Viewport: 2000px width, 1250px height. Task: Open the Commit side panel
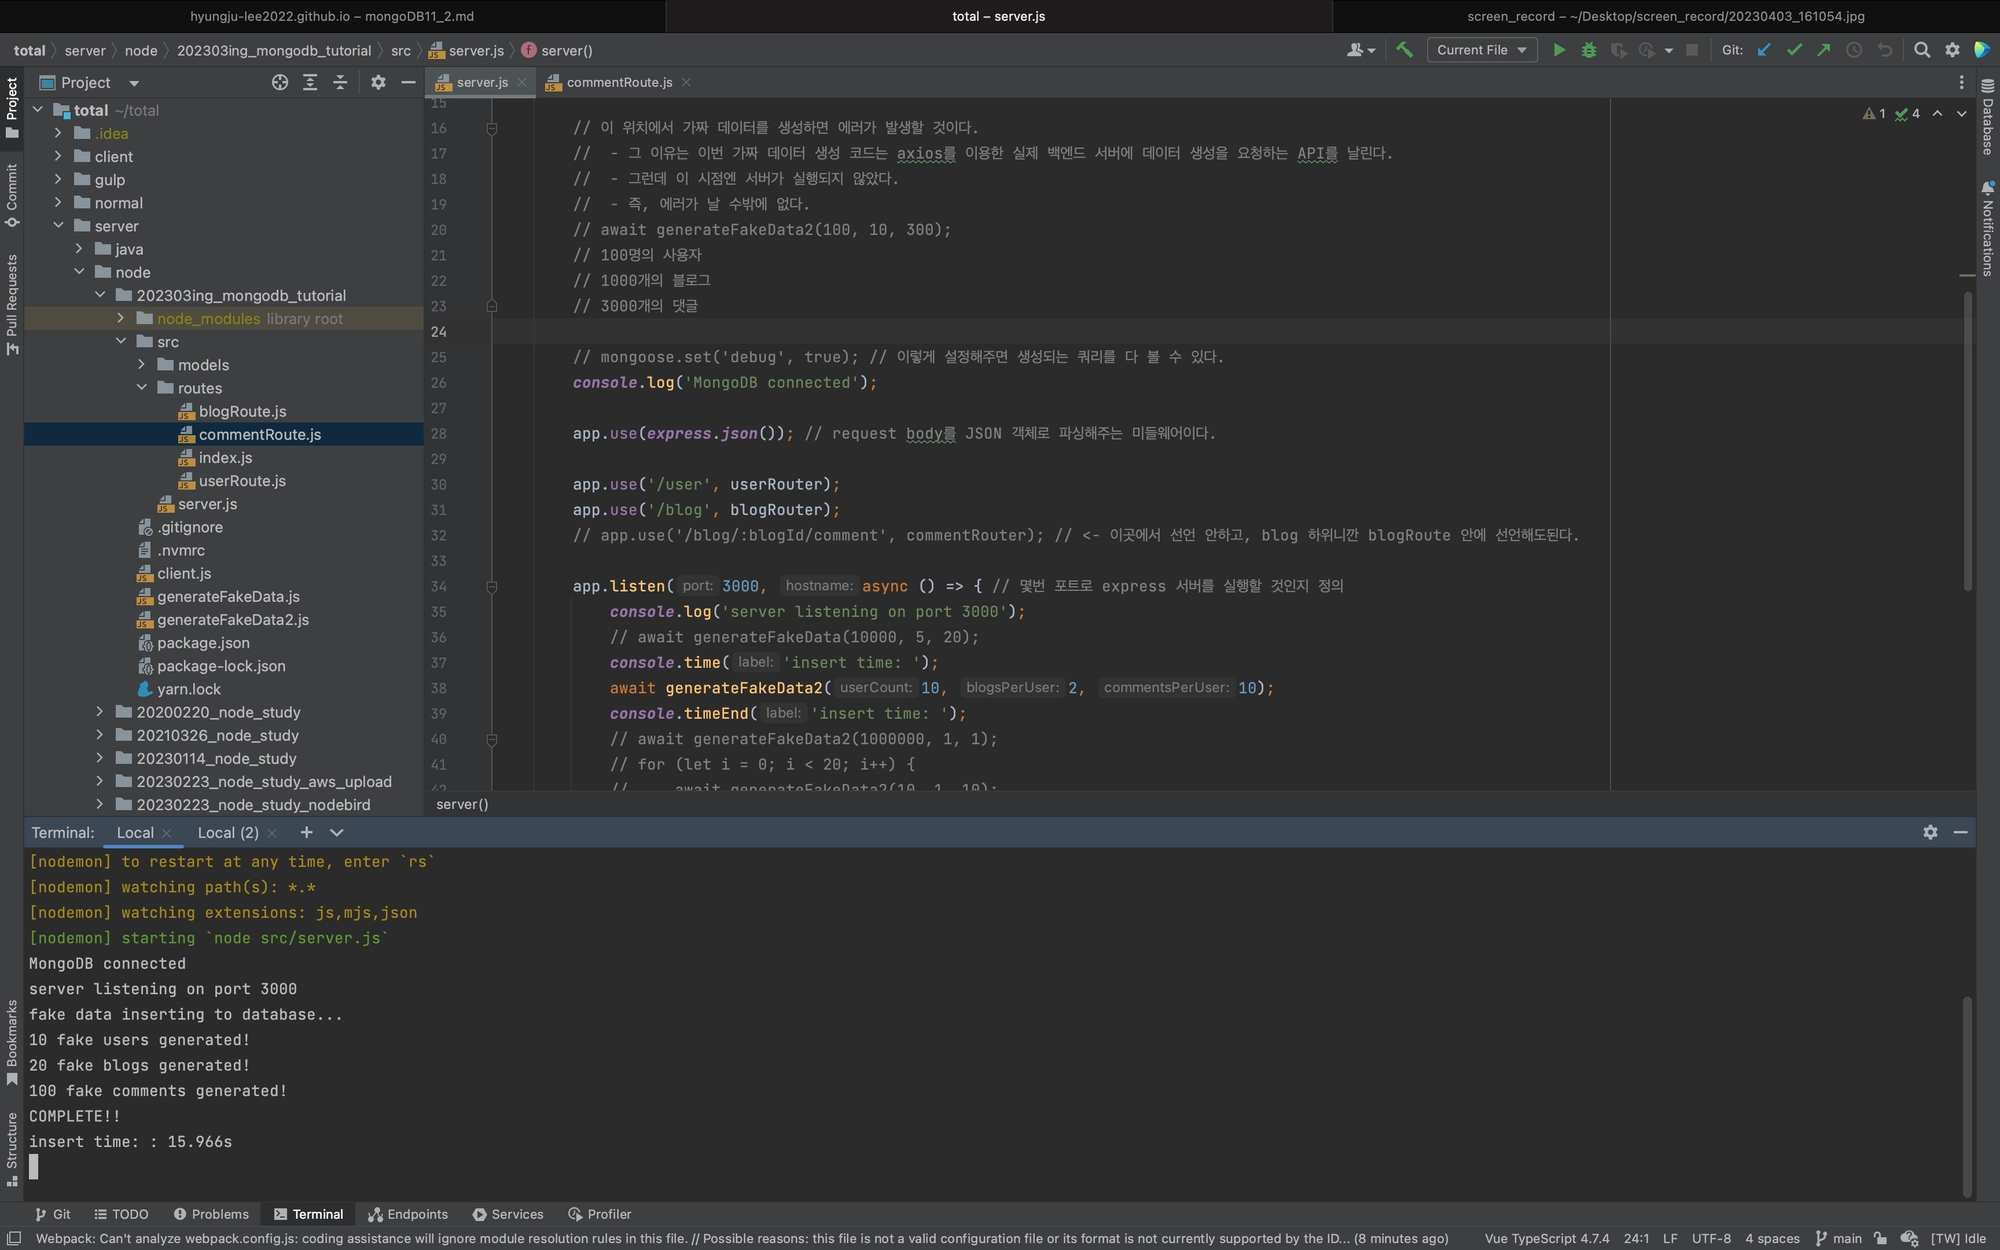[x=12, y=194]
